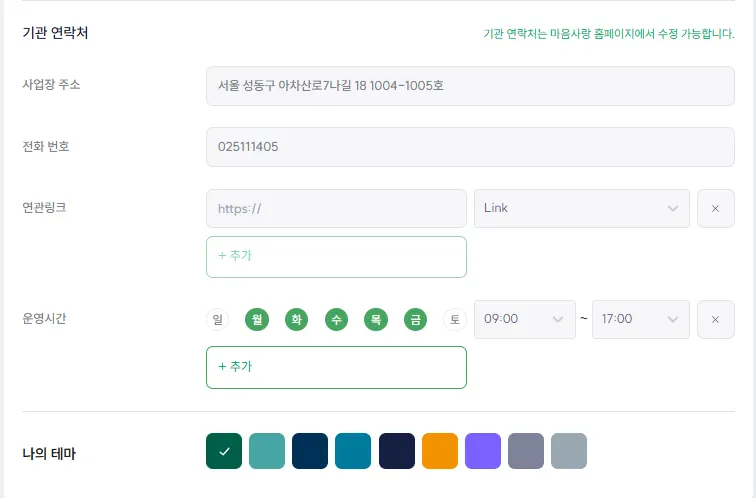Image resolution: width=756 pixels, height=498 pixels.
Task: Select the orange theme color
Action: tap(440, 451)
